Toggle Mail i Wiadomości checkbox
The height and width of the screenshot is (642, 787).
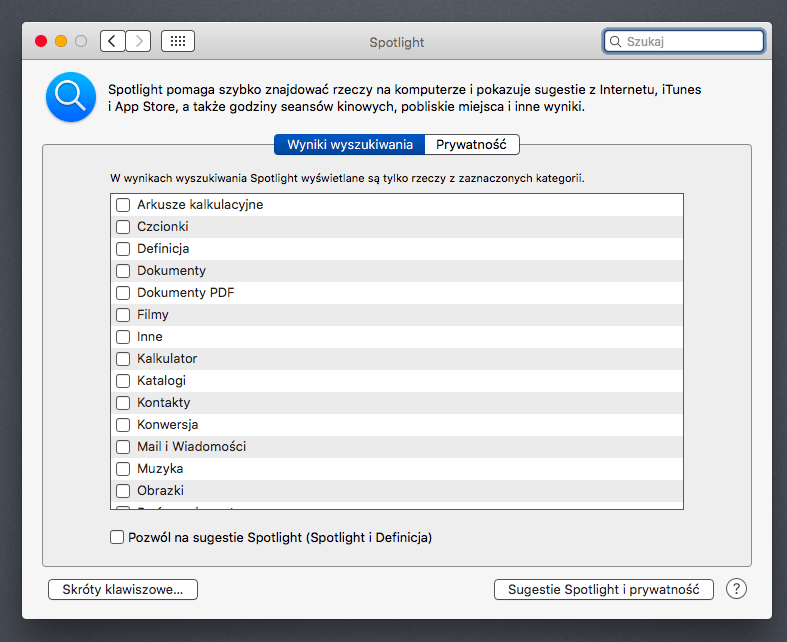click(x=123, y=447)
